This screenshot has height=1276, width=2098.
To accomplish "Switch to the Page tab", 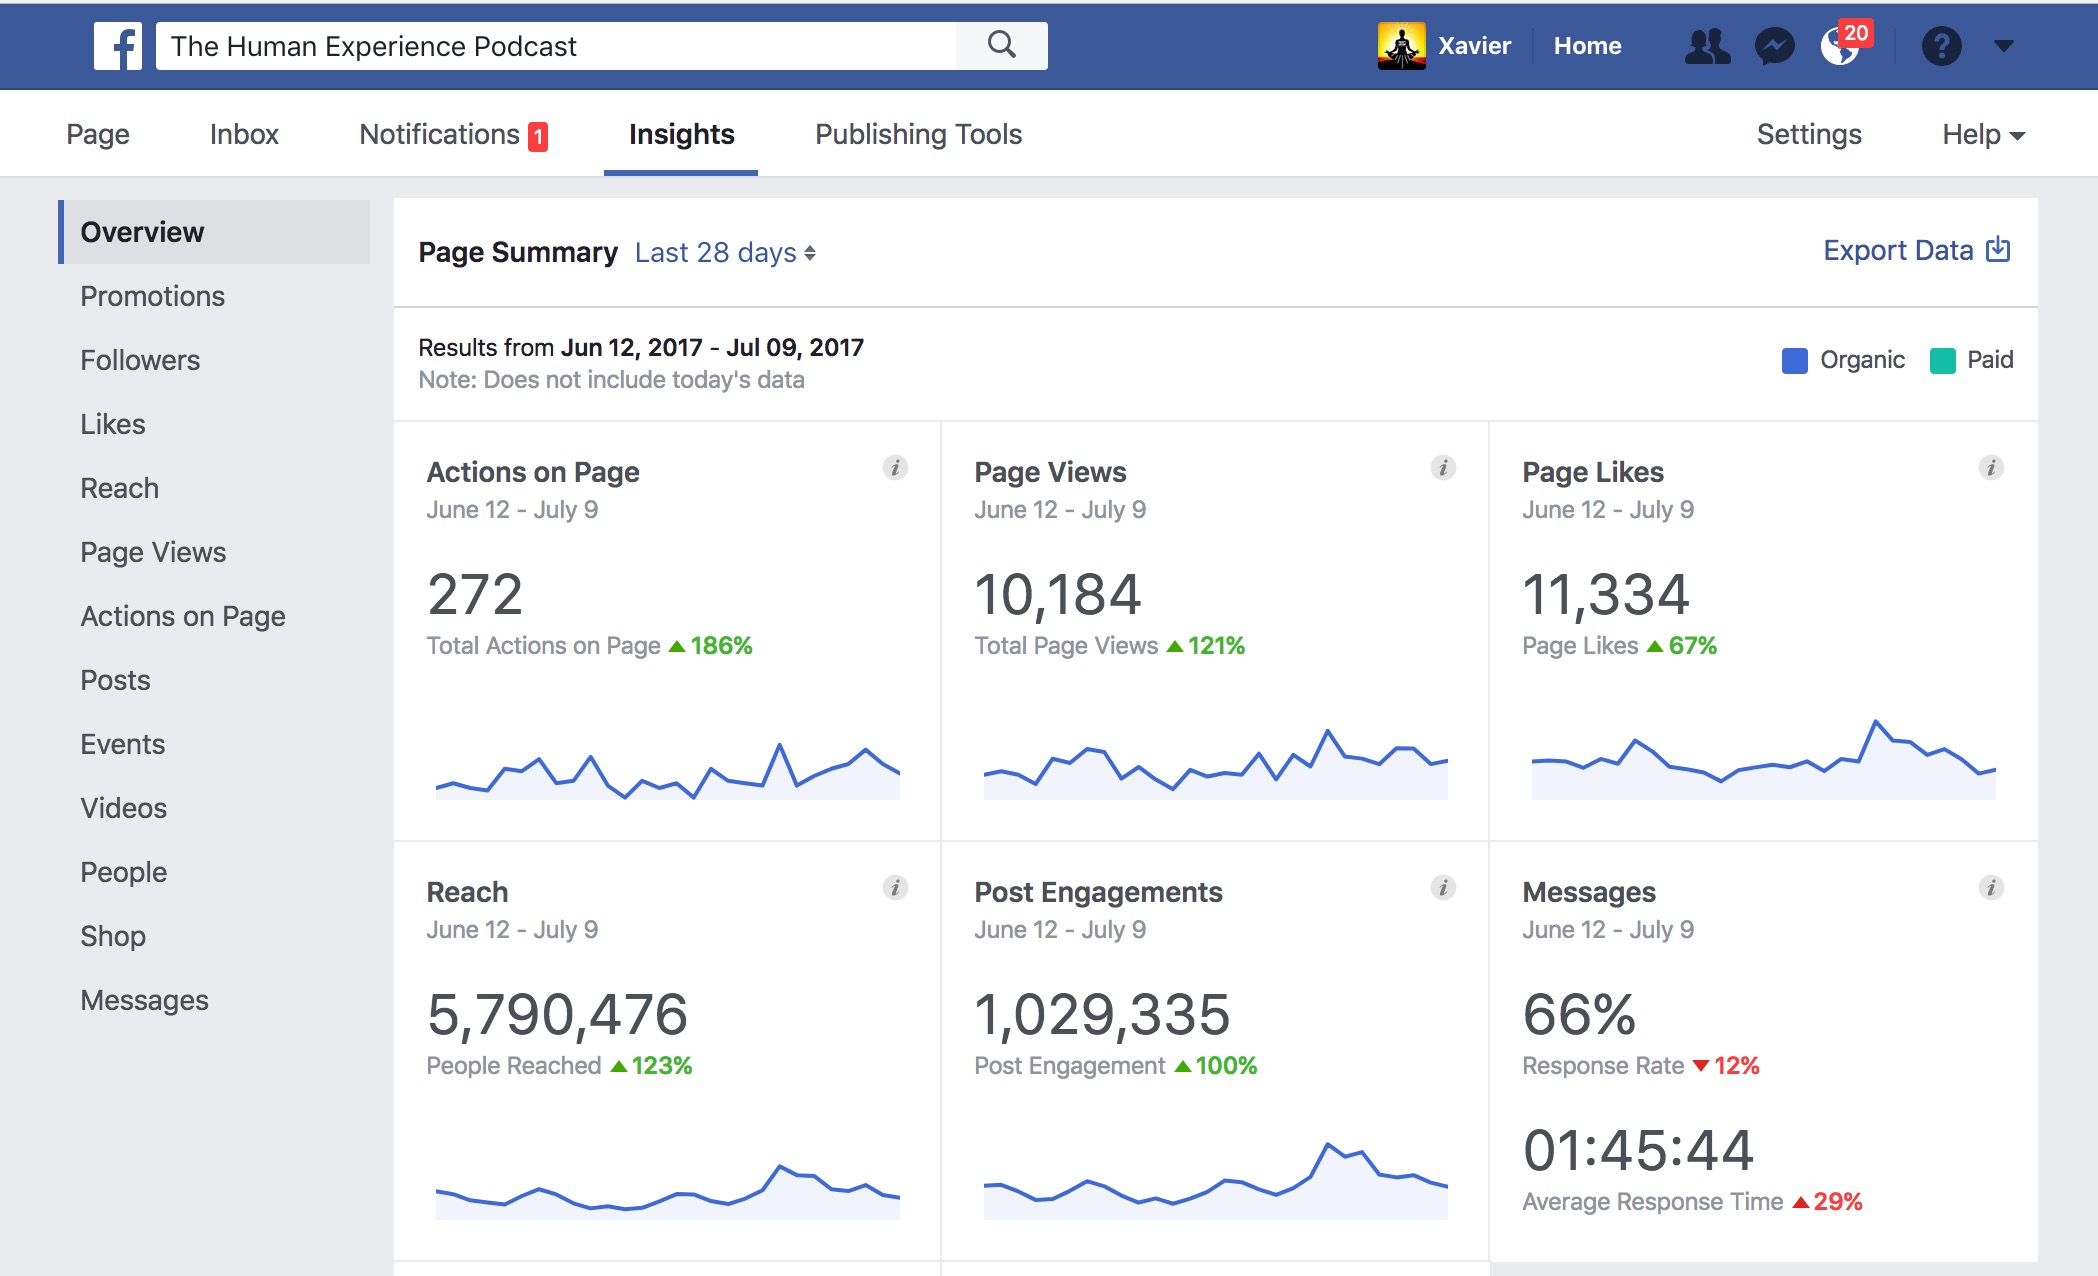I will click(x=98, y=134).
